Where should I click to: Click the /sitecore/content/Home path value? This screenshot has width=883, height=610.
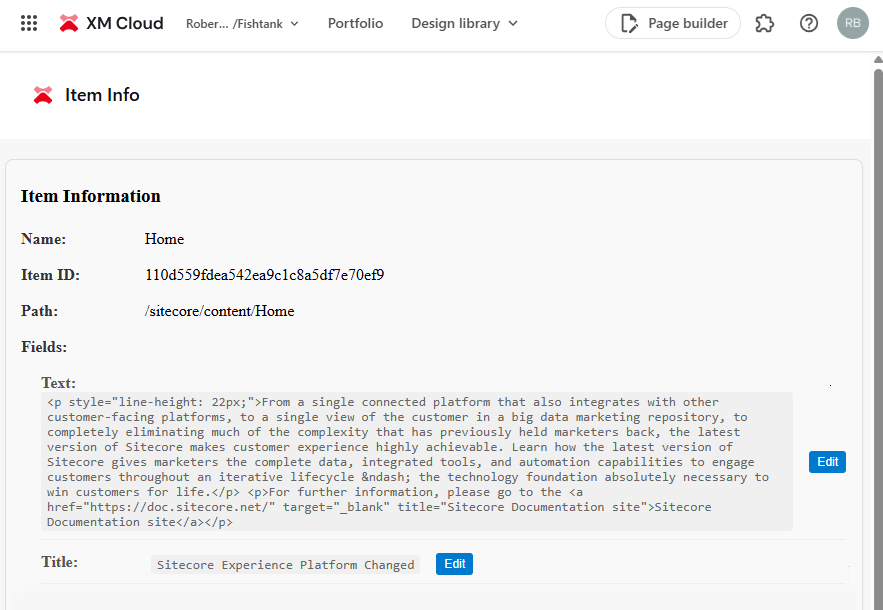click(x=219, y=311)
